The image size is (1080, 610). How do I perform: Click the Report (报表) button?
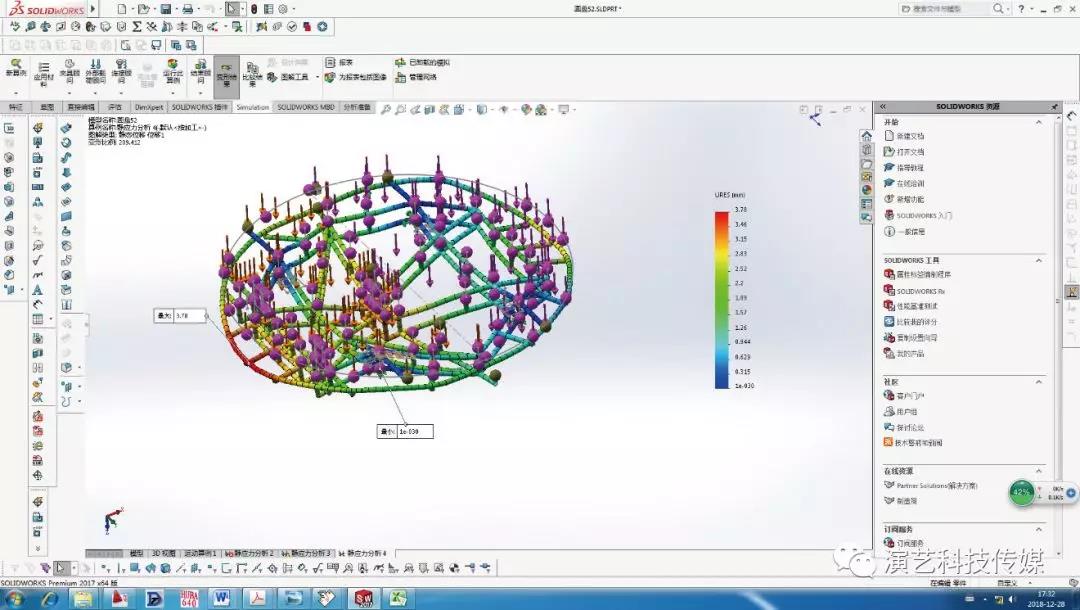[340, 62]
